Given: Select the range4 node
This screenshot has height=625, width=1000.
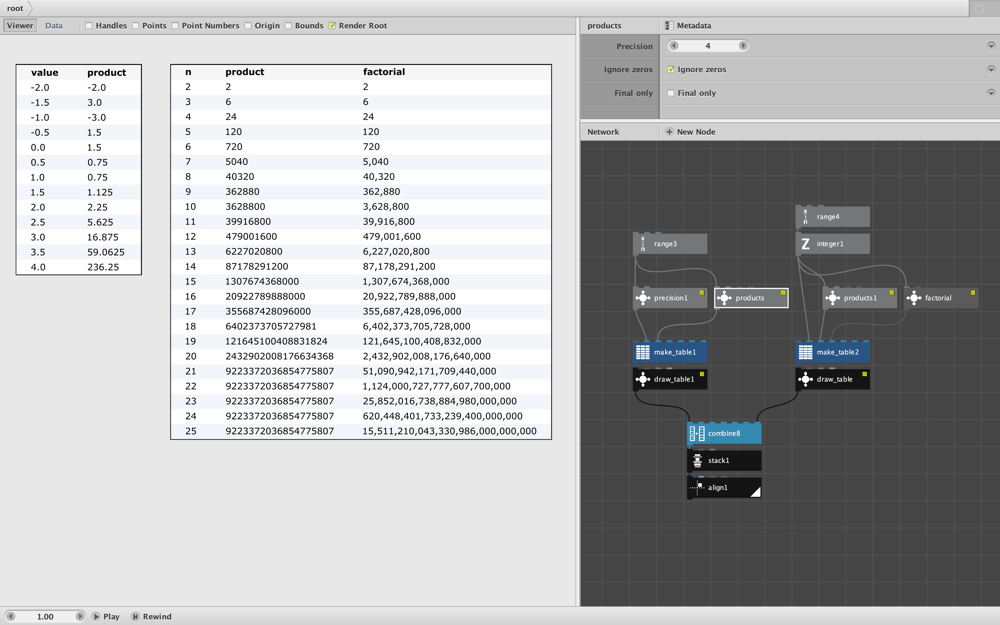Looking at the screenshot, I should coord(832,217).
